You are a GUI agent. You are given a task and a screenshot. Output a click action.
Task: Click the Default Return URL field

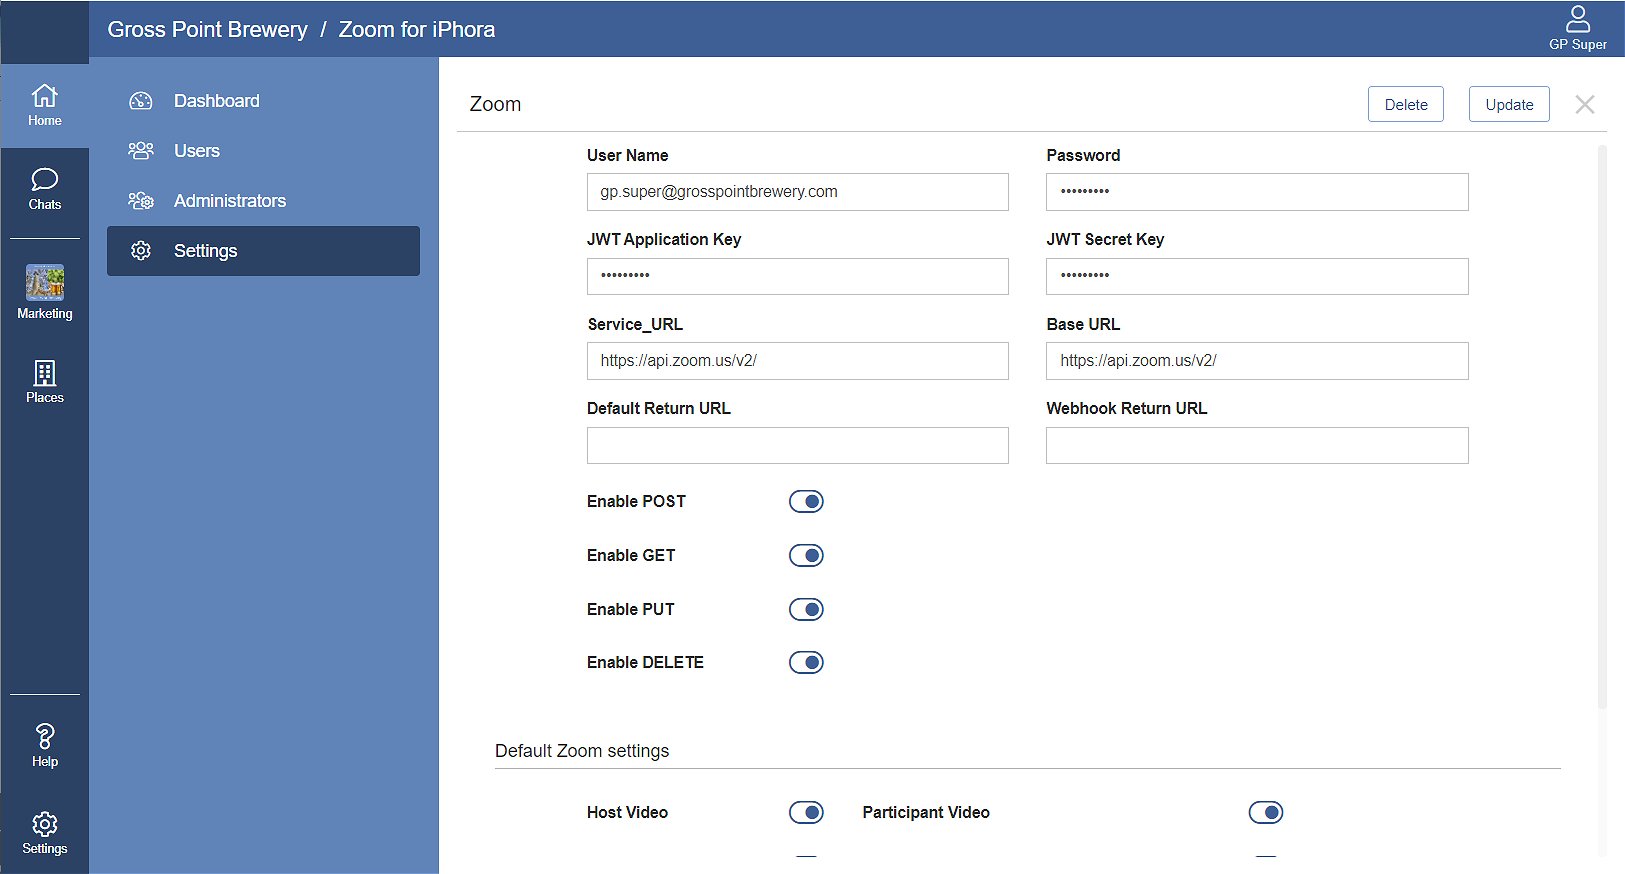click(798, 445)
